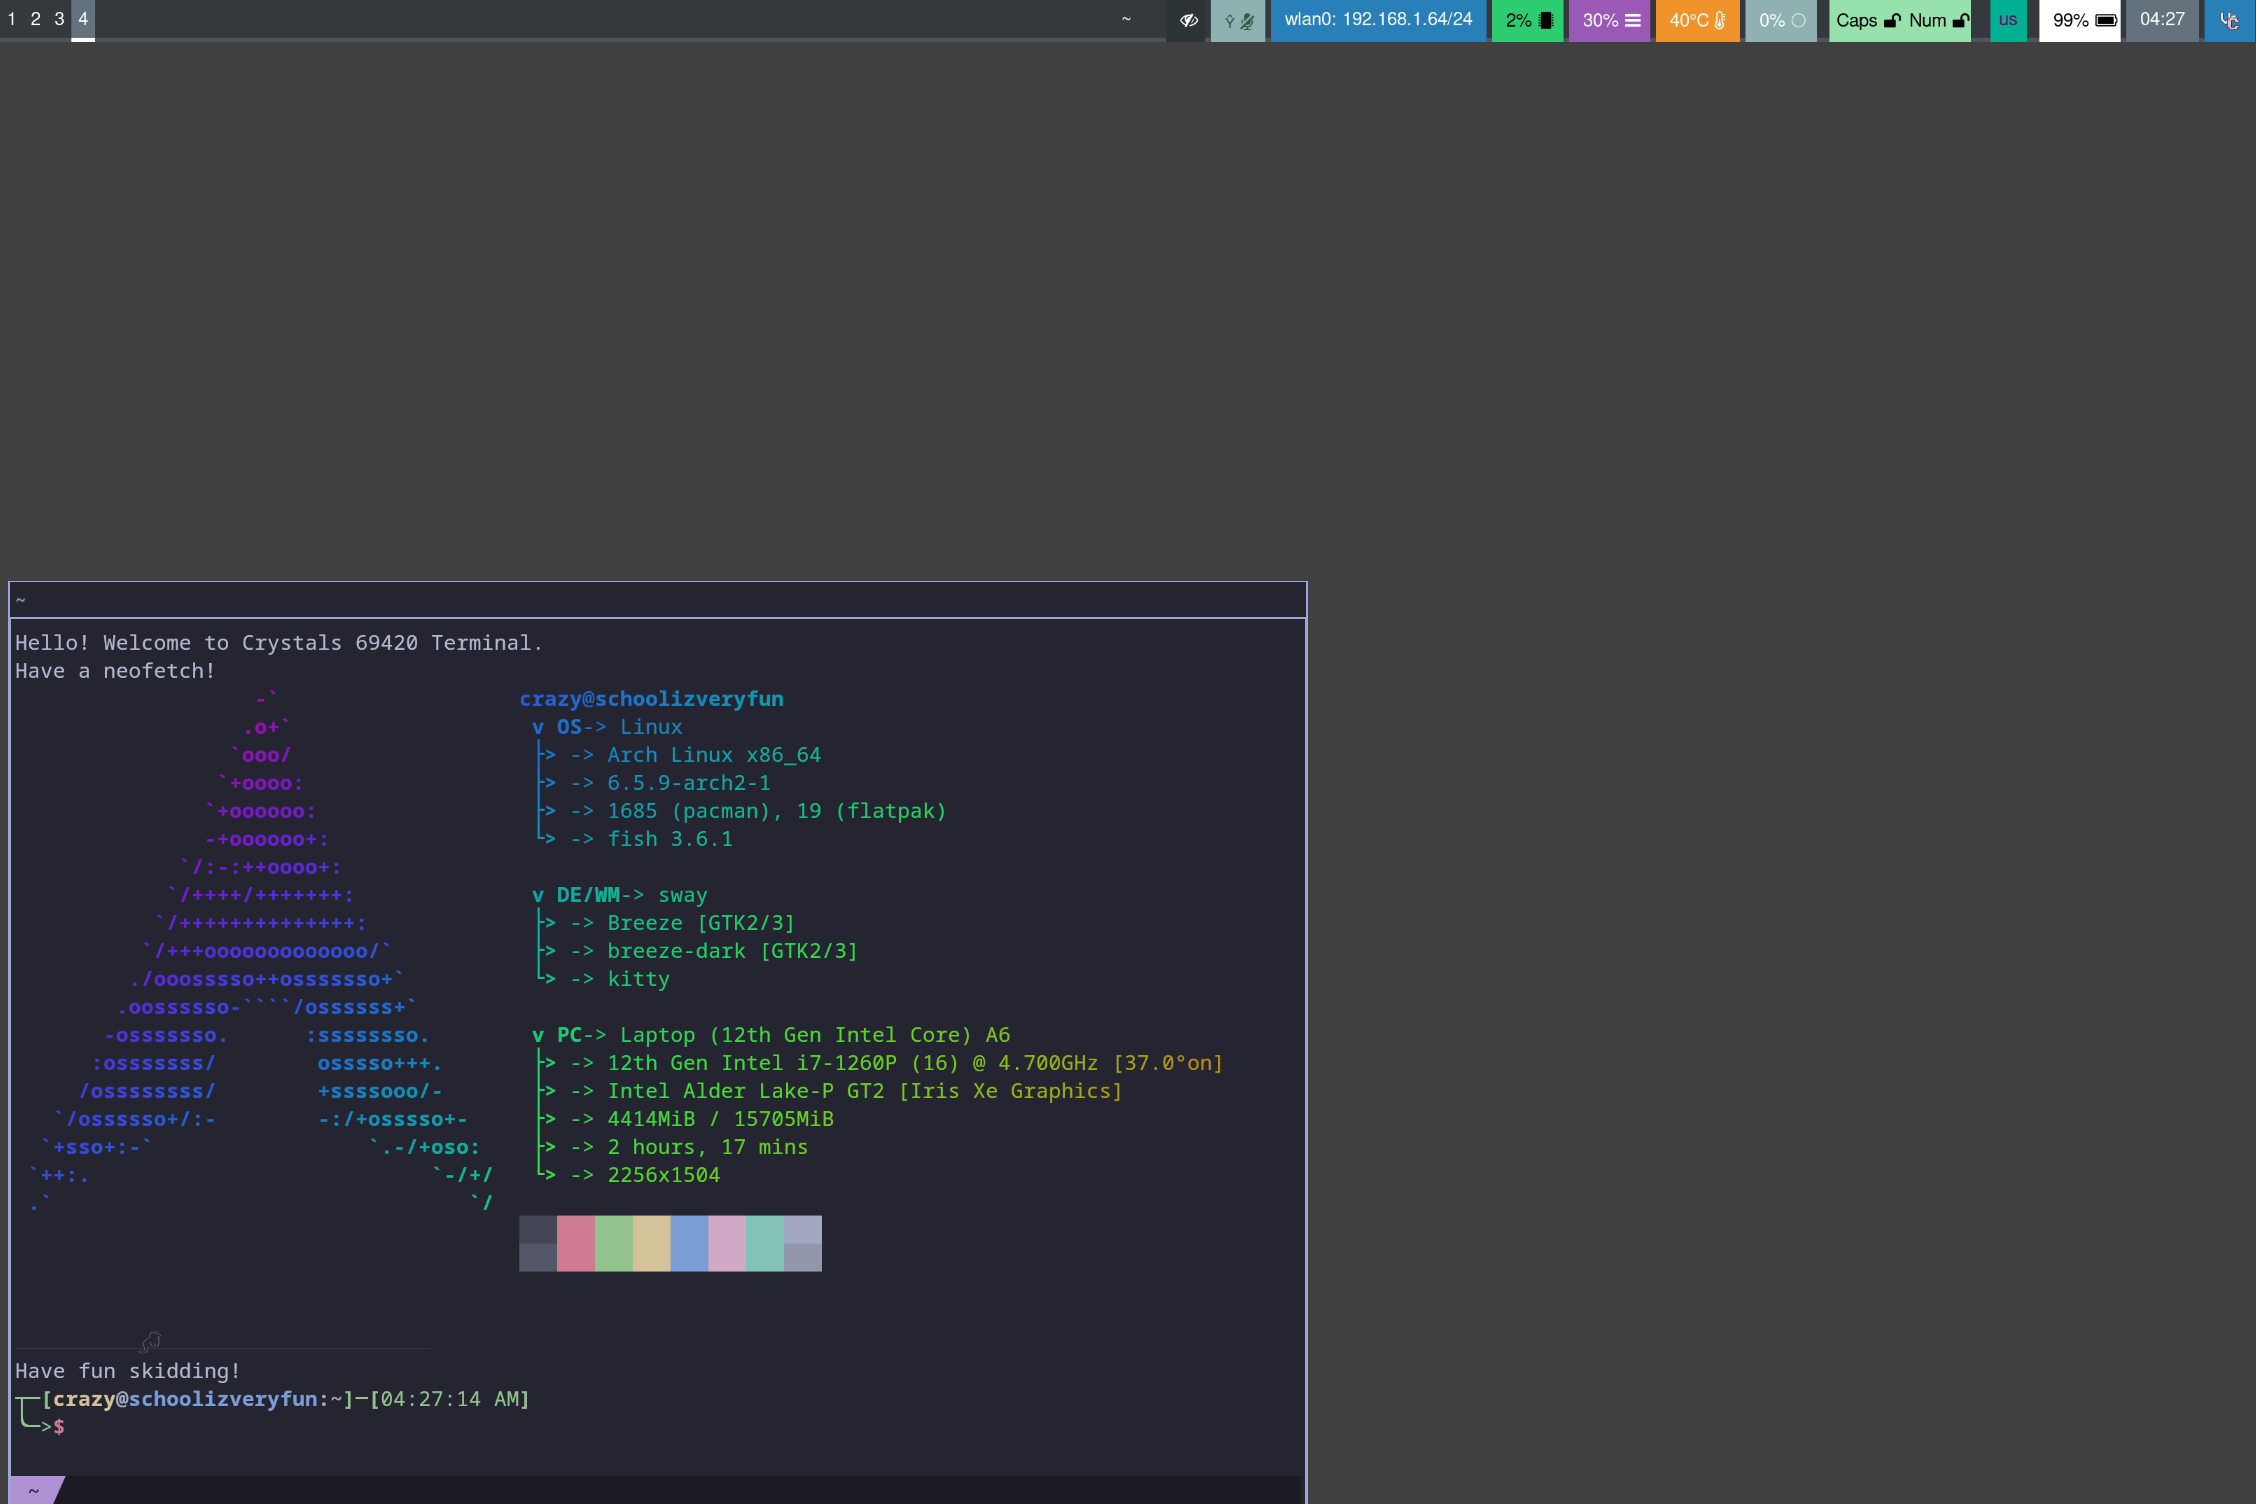The image size is (2256, 1504).
Task: Toggle workspace tab number 1
Action: coord(12,17)
